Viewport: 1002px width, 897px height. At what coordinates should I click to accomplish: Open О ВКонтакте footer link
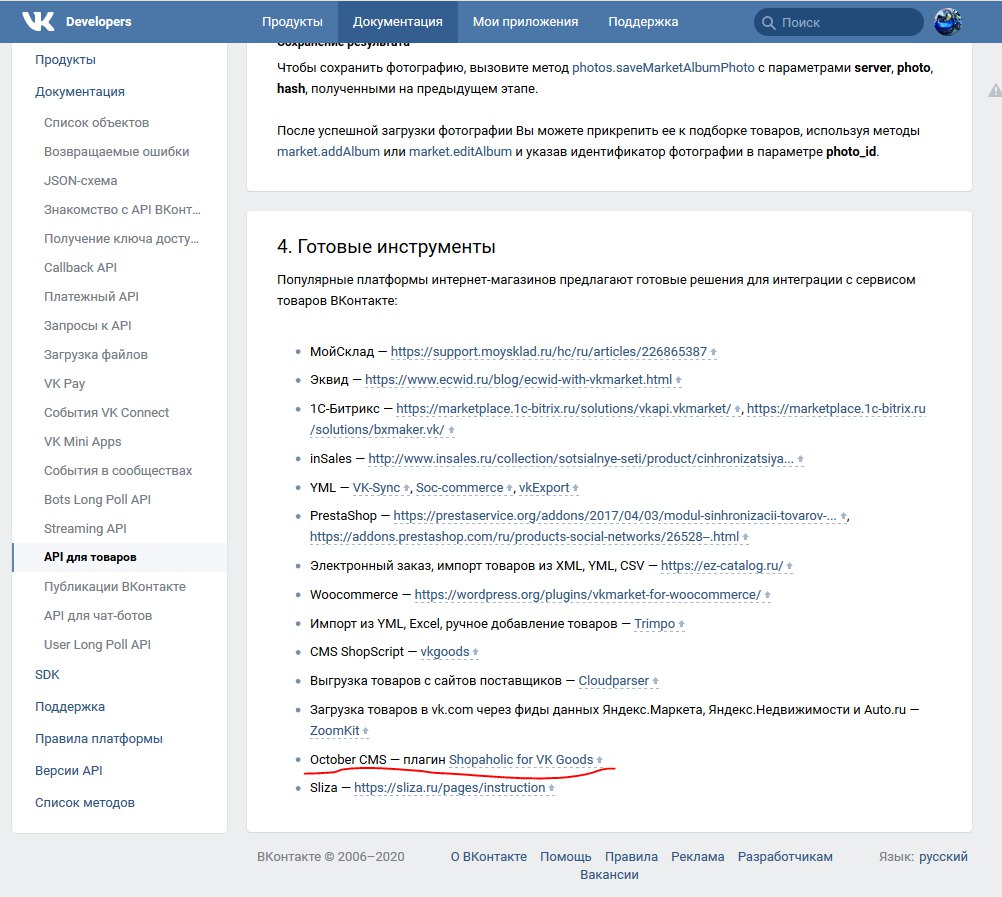(489, 856)
